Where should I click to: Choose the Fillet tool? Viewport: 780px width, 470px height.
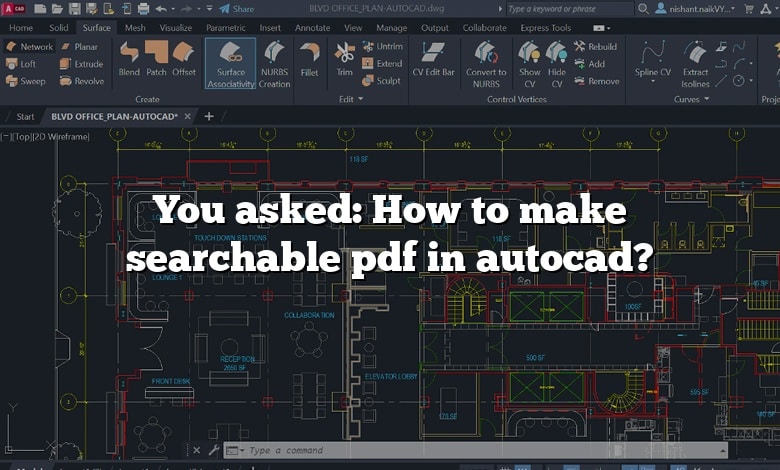point(309,59)
